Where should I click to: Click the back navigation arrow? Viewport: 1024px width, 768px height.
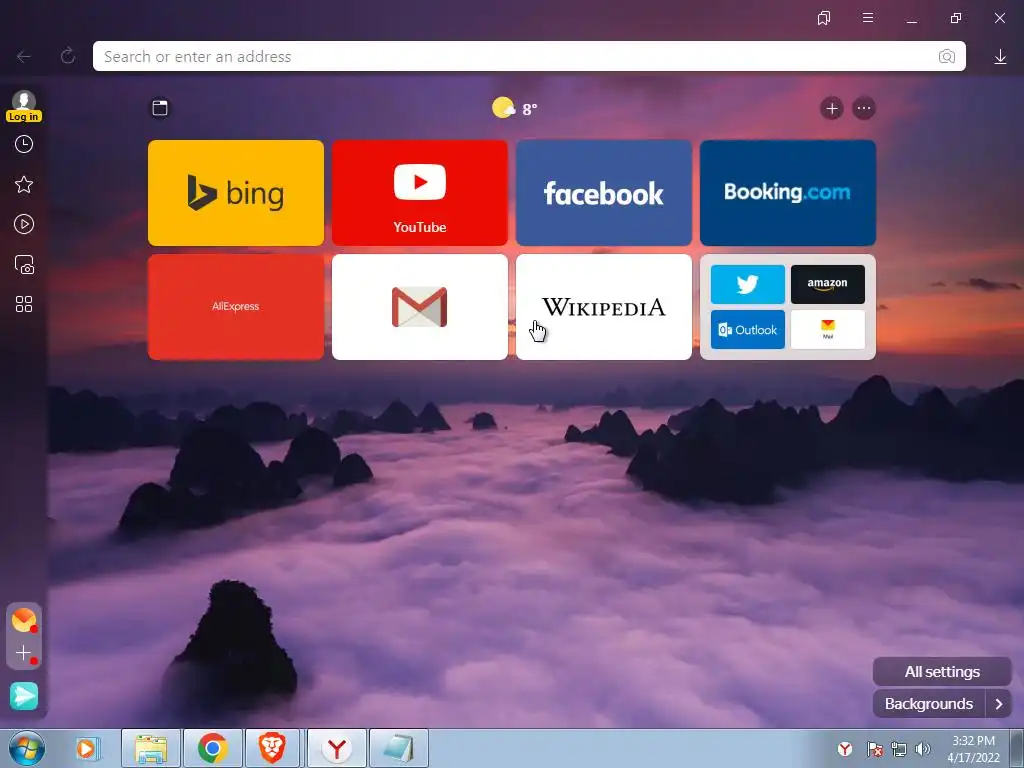click(x=24, y=57)
